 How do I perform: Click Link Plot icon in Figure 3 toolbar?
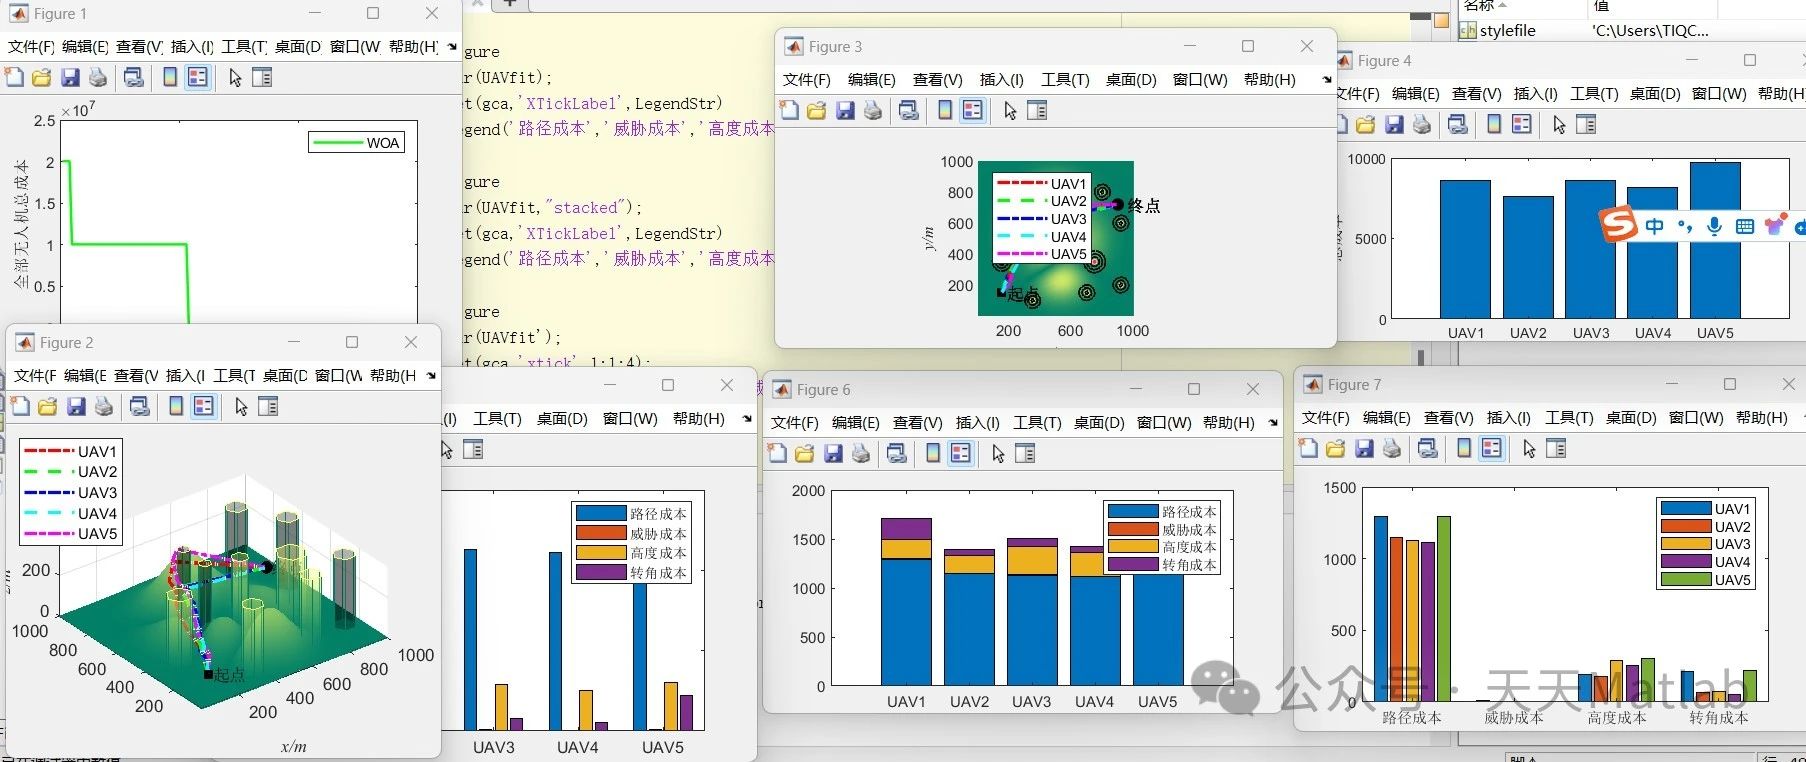pyautogui.click(x=908, y=110)
